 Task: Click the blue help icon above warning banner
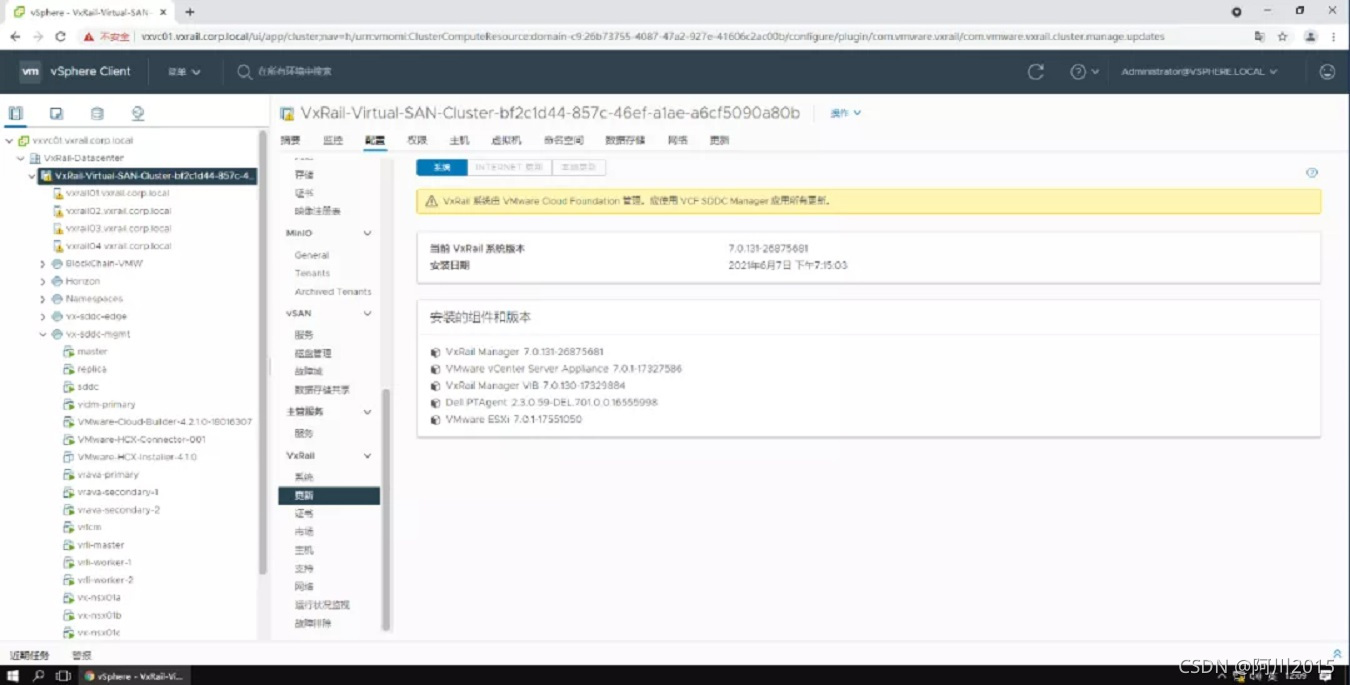click(x=1312, y=173)
